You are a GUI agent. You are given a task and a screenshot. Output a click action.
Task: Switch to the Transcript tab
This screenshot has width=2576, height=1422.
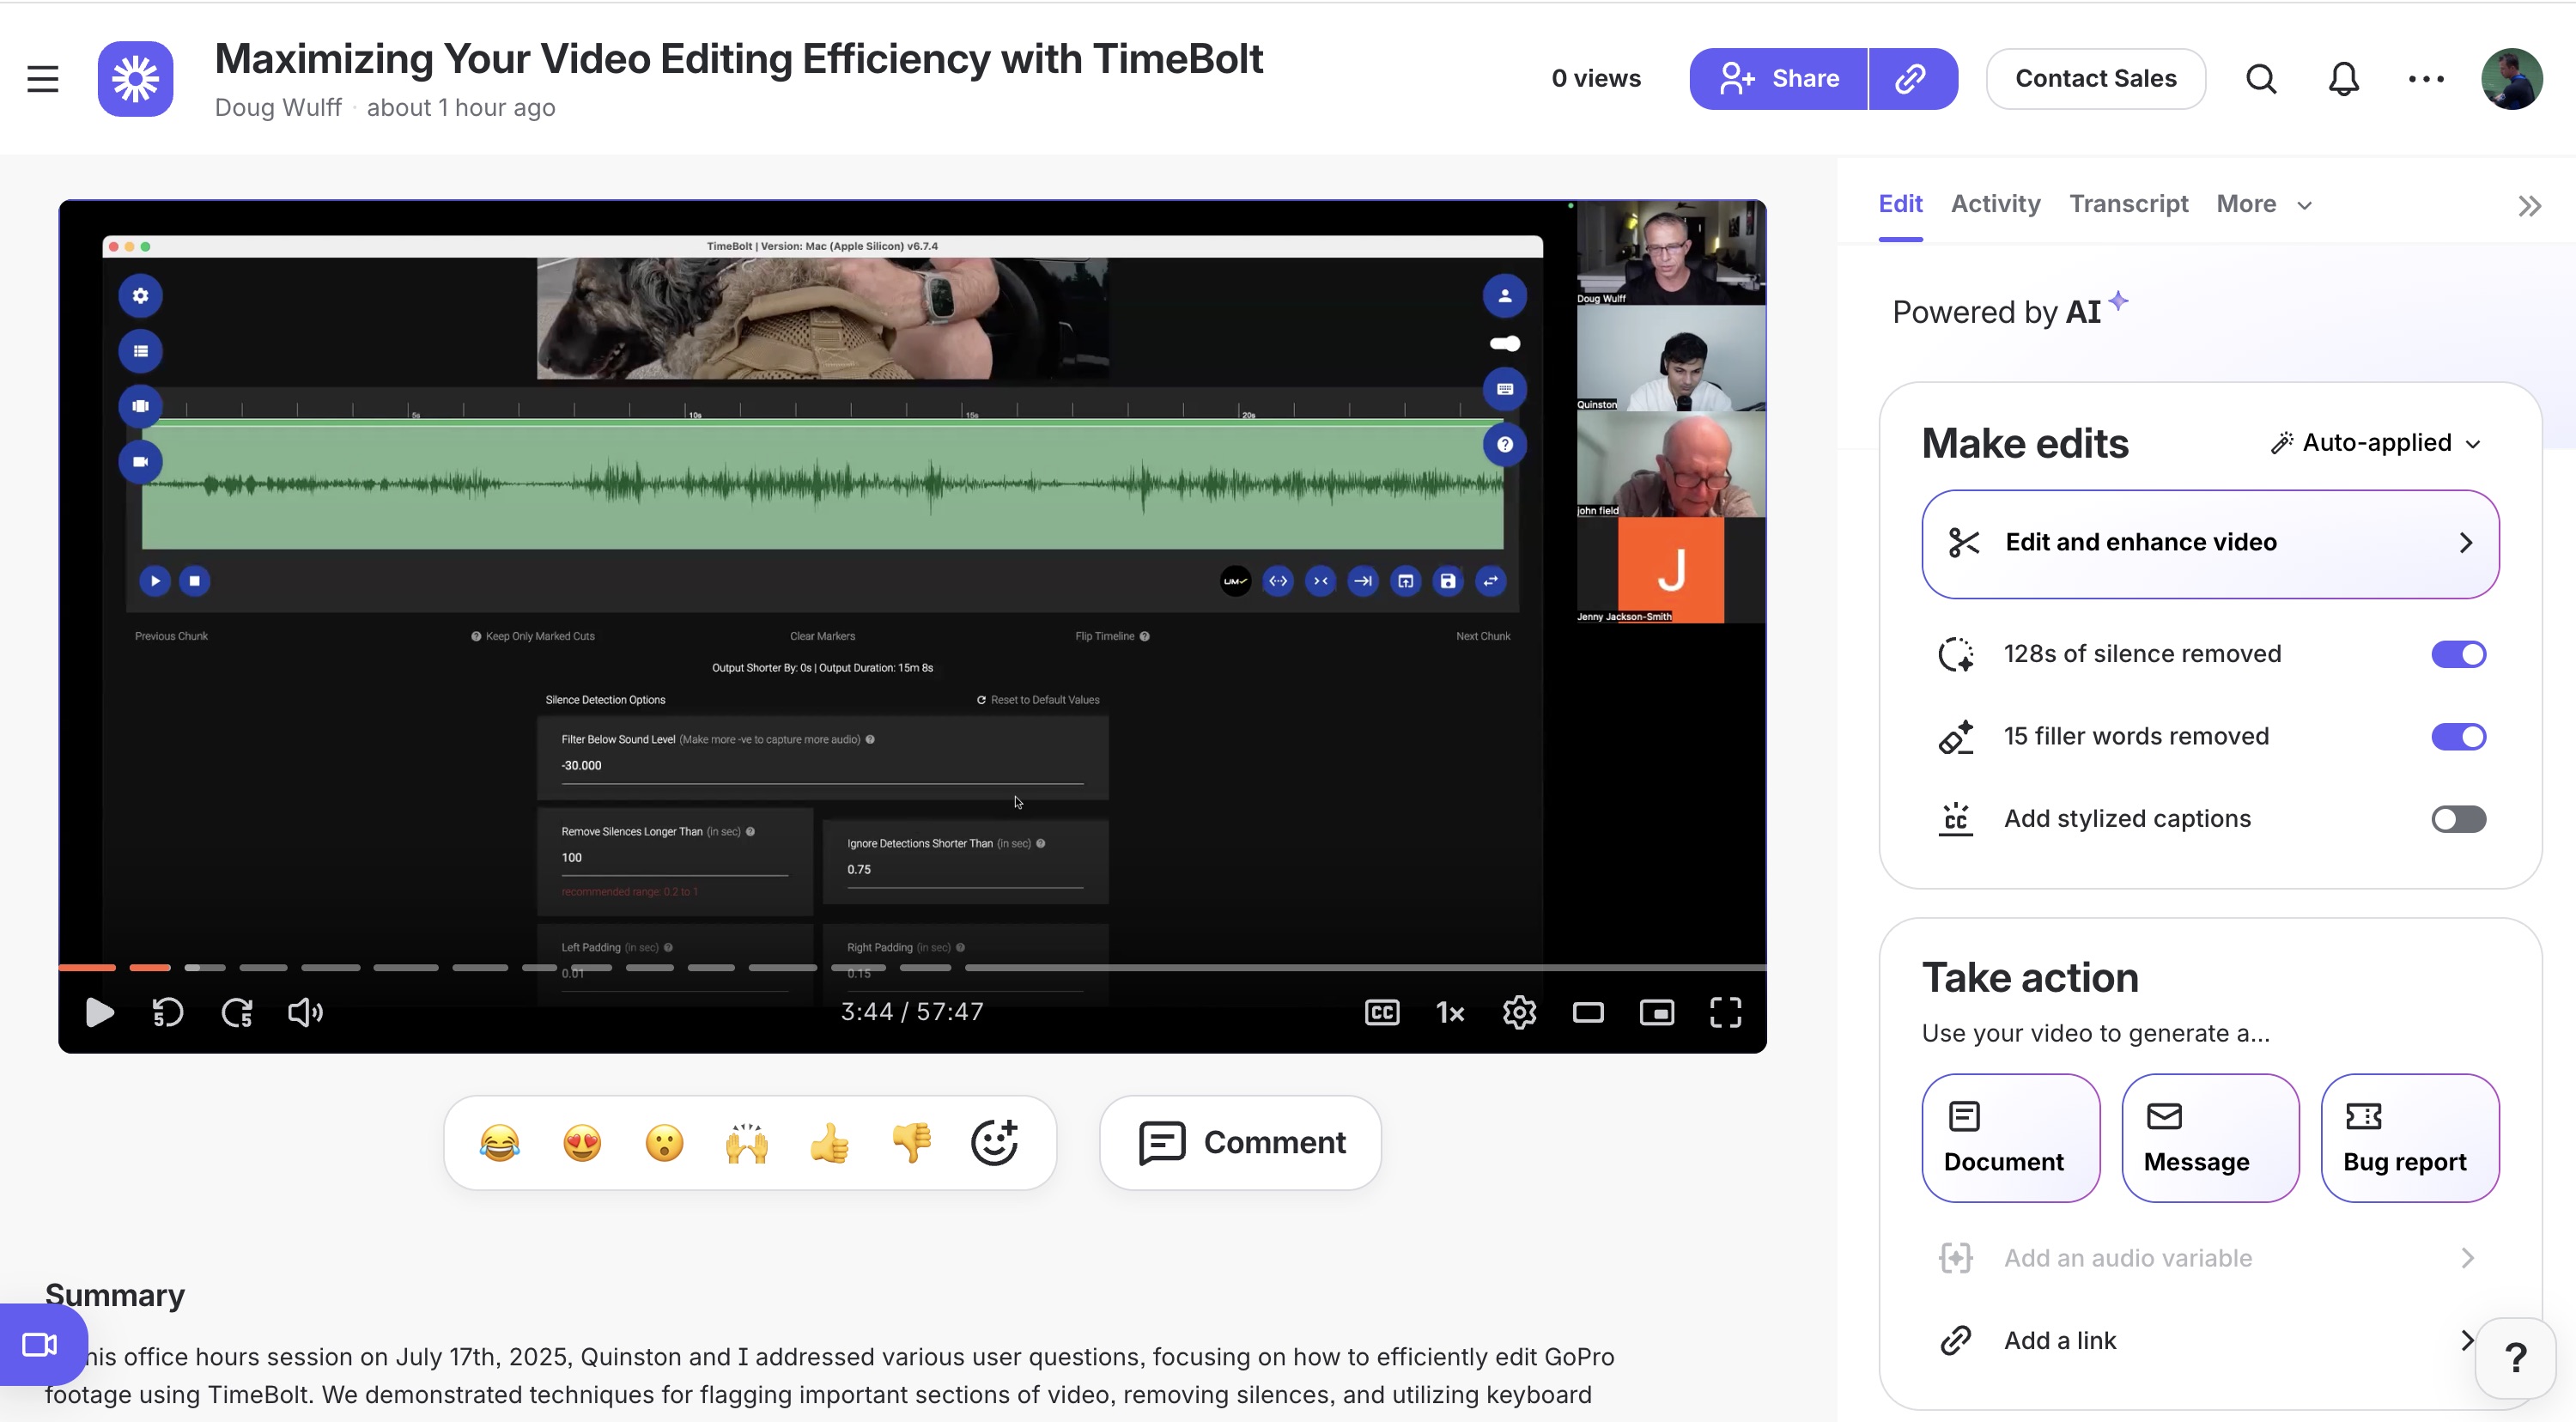(2128, 204)
